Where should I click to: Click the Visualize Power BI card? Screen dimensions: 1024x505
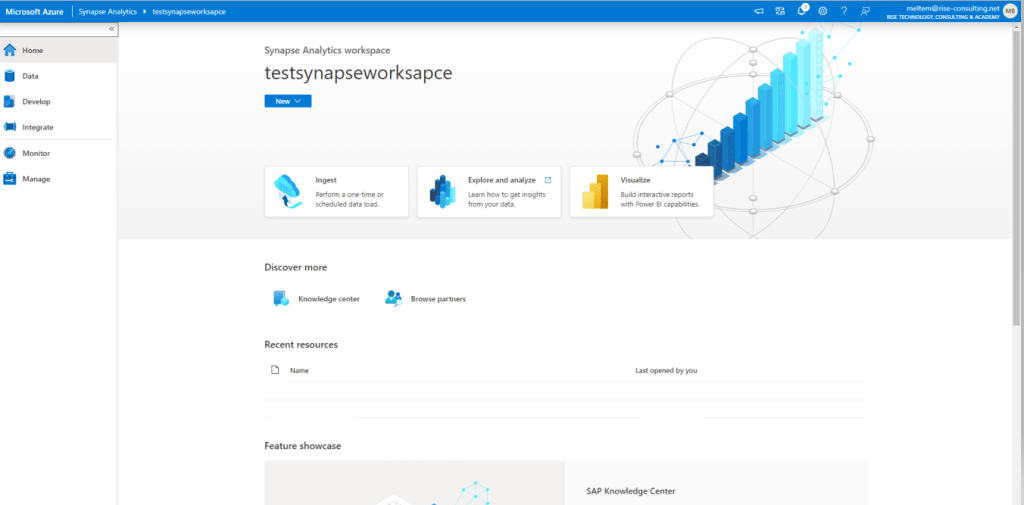(641, 192)
